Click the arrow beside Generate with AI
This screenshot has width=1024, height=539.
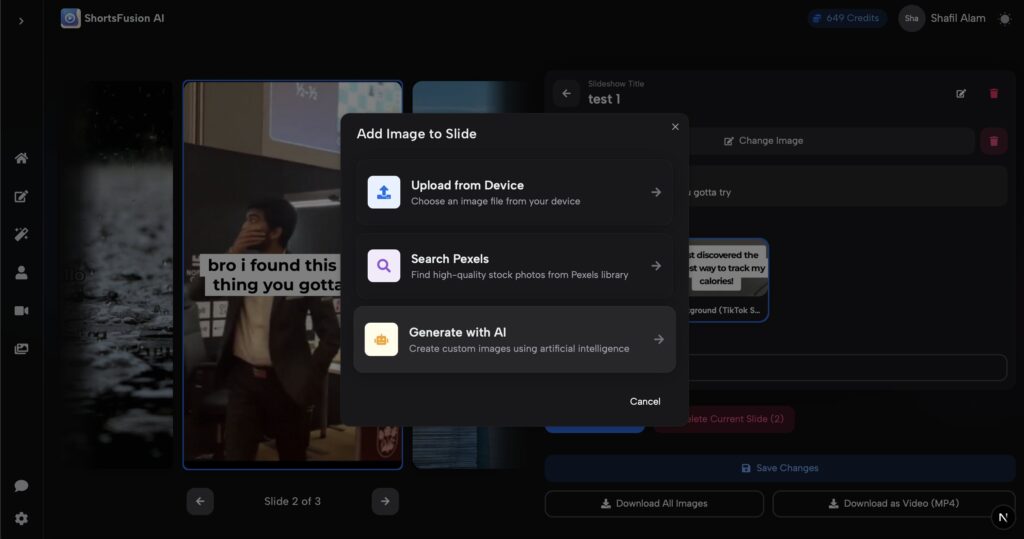click(x=659, y=340)
